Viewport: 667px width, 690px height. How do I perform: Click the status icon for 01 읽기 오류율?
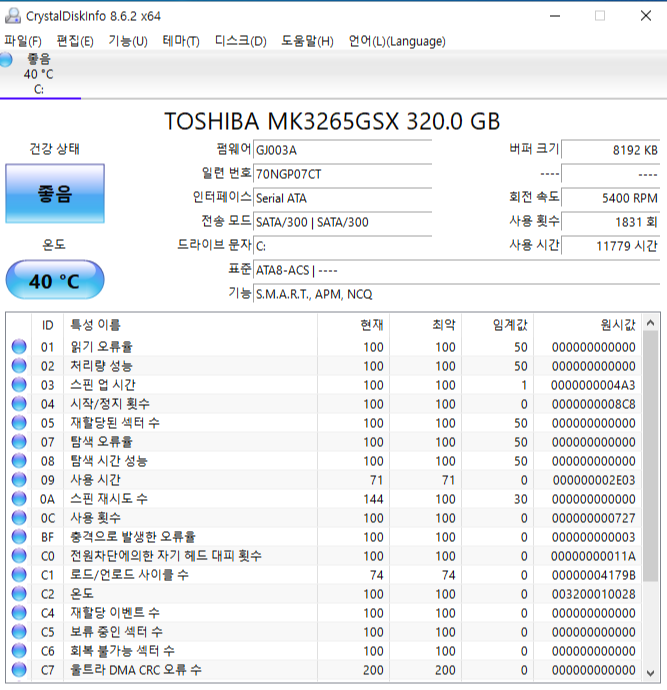pyautogui.click(x=19, y=347)
